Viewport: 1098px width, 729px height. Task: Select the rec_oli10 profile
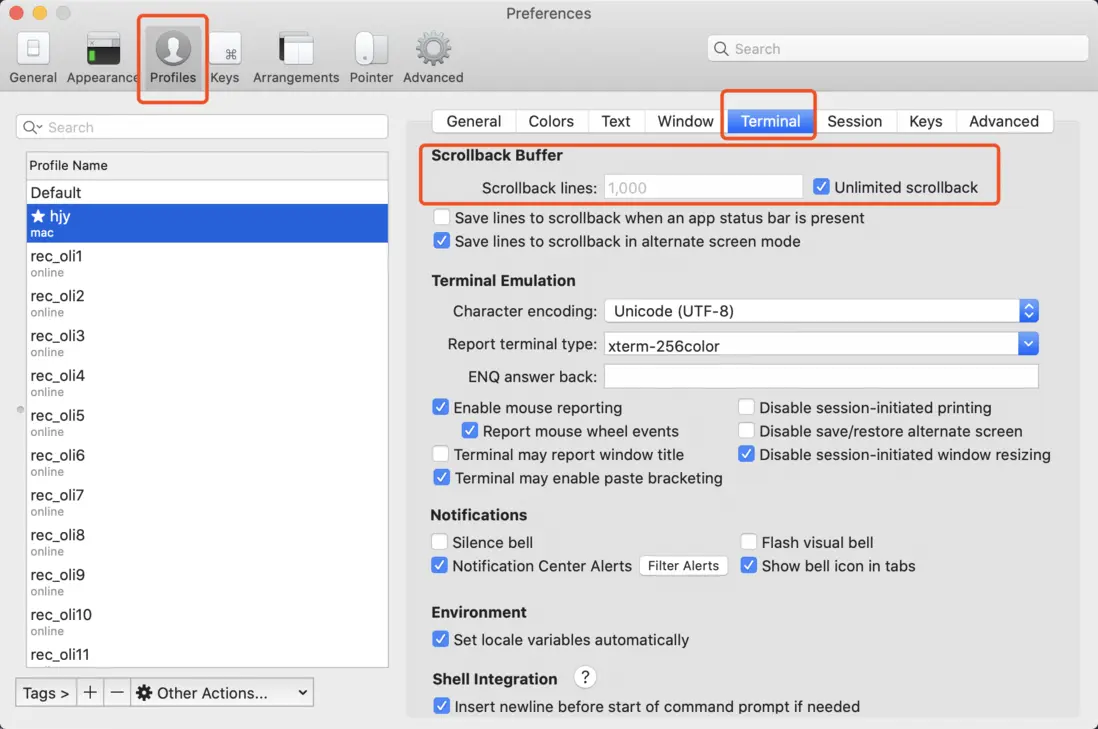click(x=207, y=623)
